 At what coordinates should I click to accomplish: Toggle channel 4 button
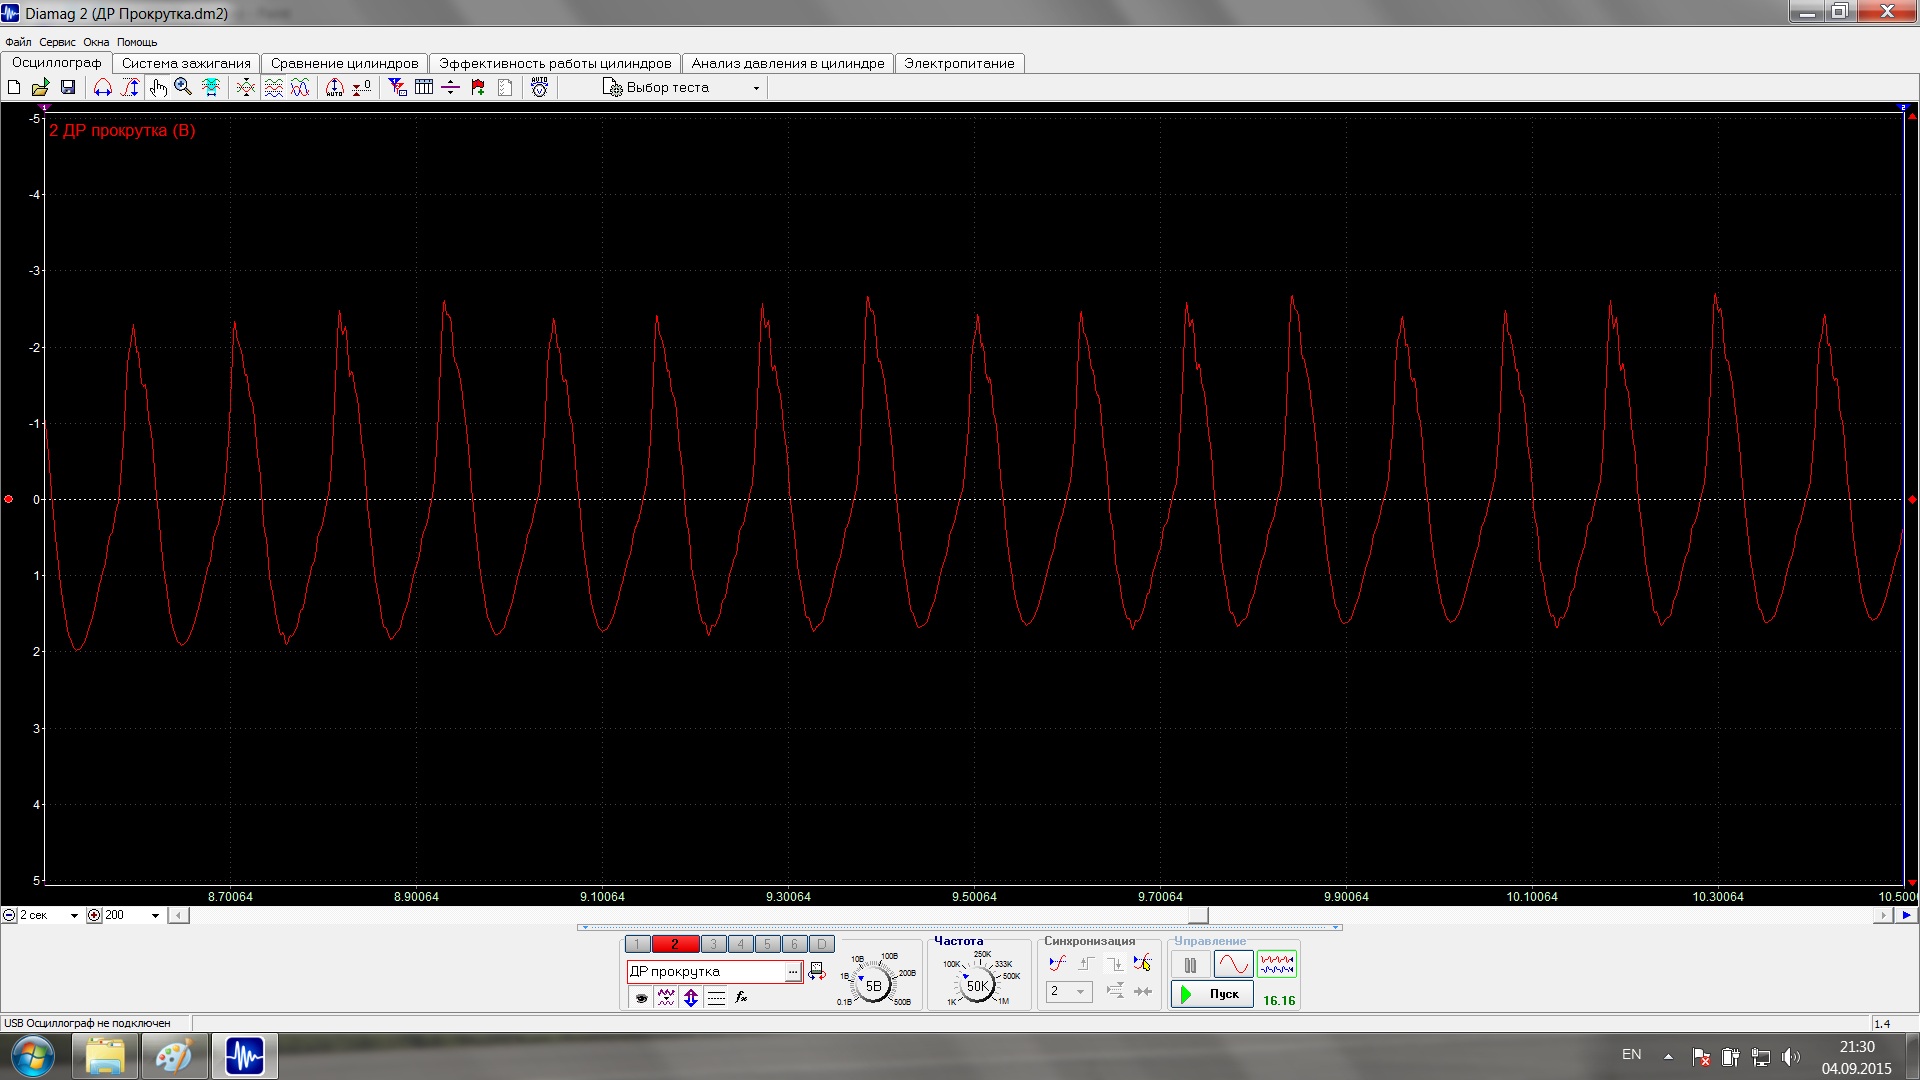pyautogui.click(x=740, y=944)
